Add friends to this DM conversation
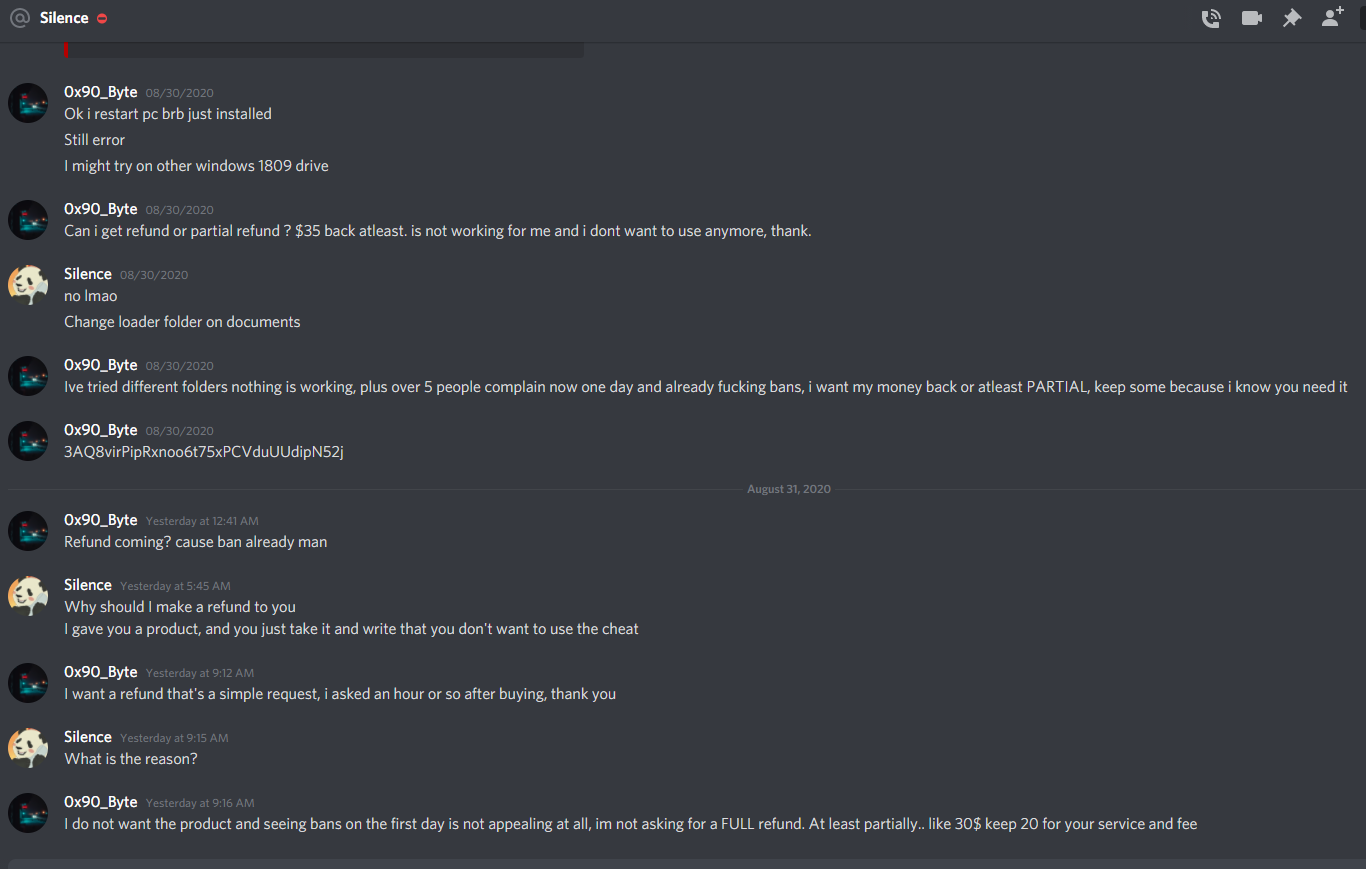The image size is (1366, 869). (1331, 17)
